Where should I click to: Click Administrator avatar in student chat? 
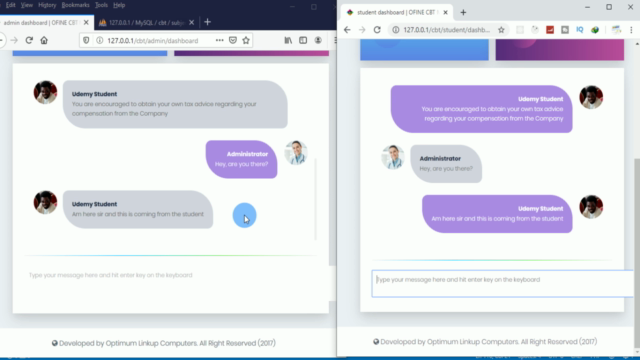(393, 157)
